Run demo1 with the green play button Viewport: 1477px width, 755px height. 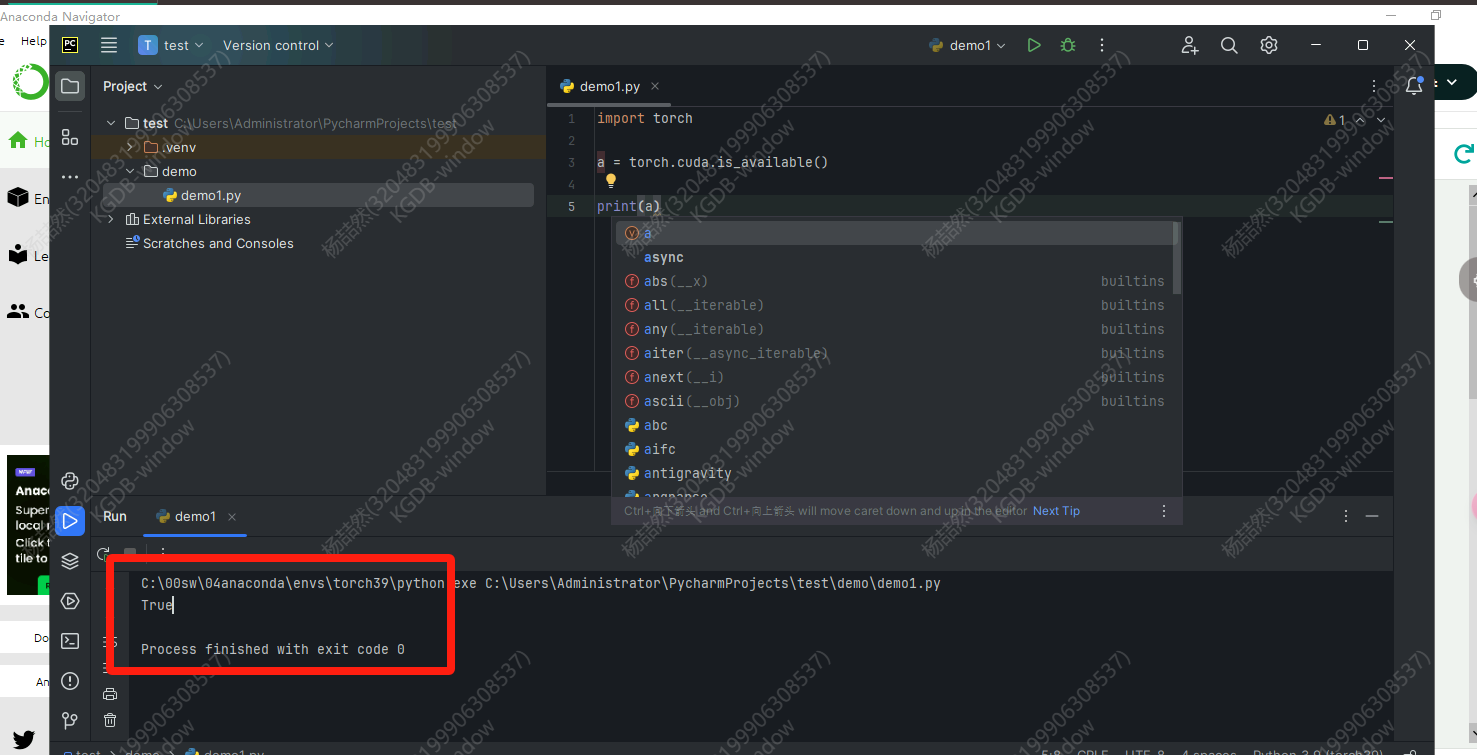pyautogui.click(x=1034, y=45)
